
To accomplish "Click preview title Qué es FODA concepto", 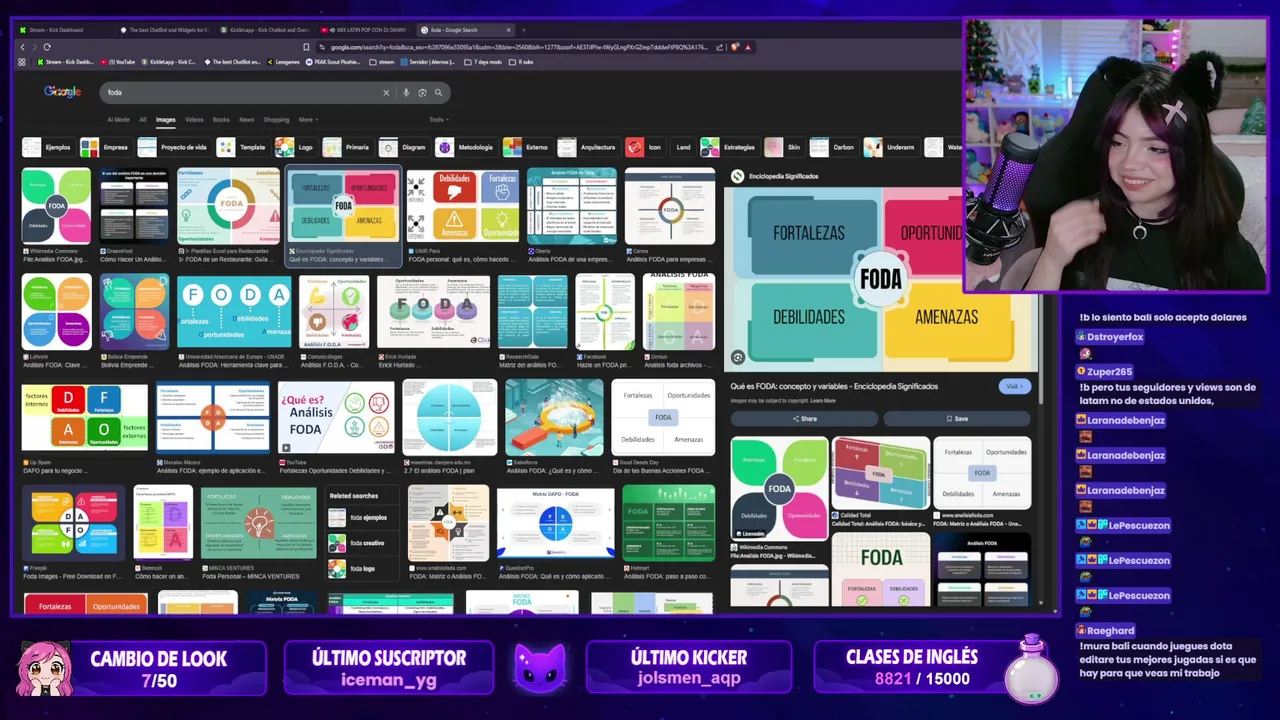I will tap(834, 386).
